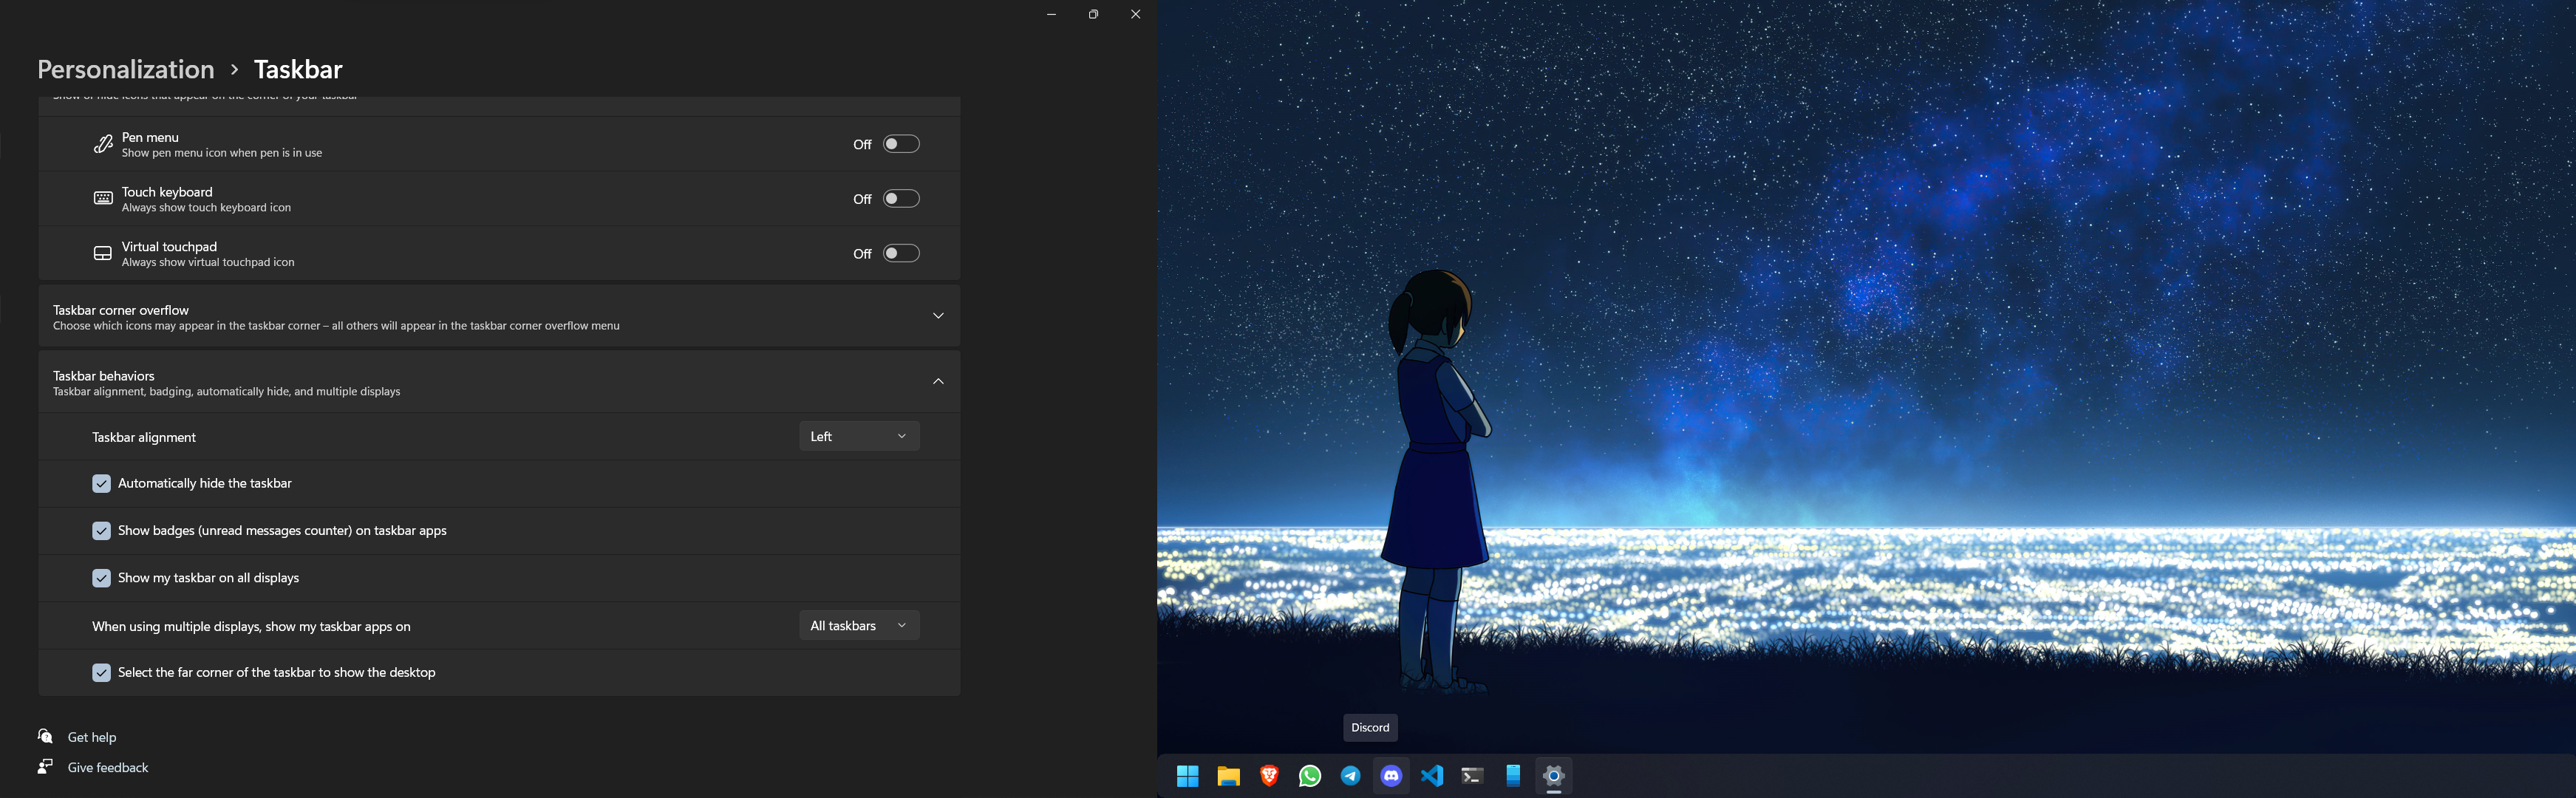Uncheck Automatically hide the taskbar
This screenshot has width=2576, height=798.
coord(101,484)
